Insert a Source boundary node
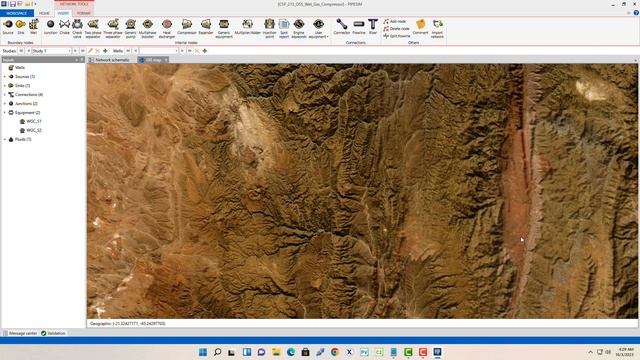The width and height of the screenshot is (640, 360). tap(8, 27)
